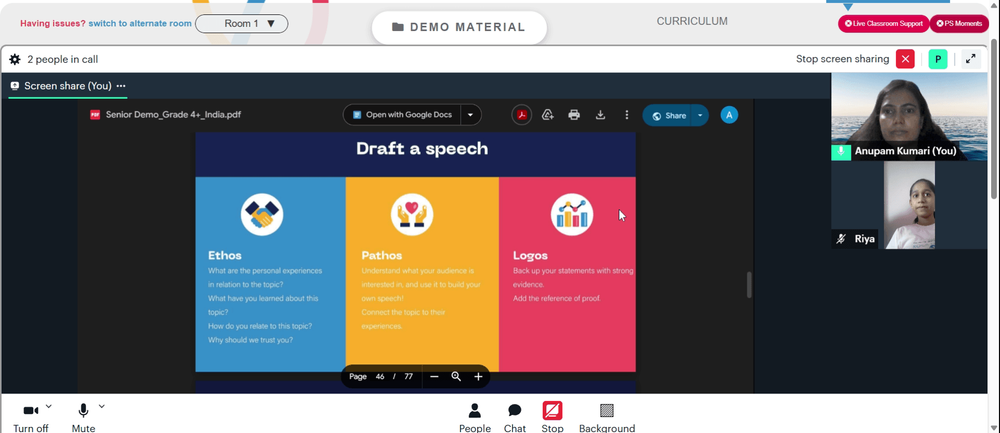
Task: Click the PS Moments button
Action: pos(959,24)
